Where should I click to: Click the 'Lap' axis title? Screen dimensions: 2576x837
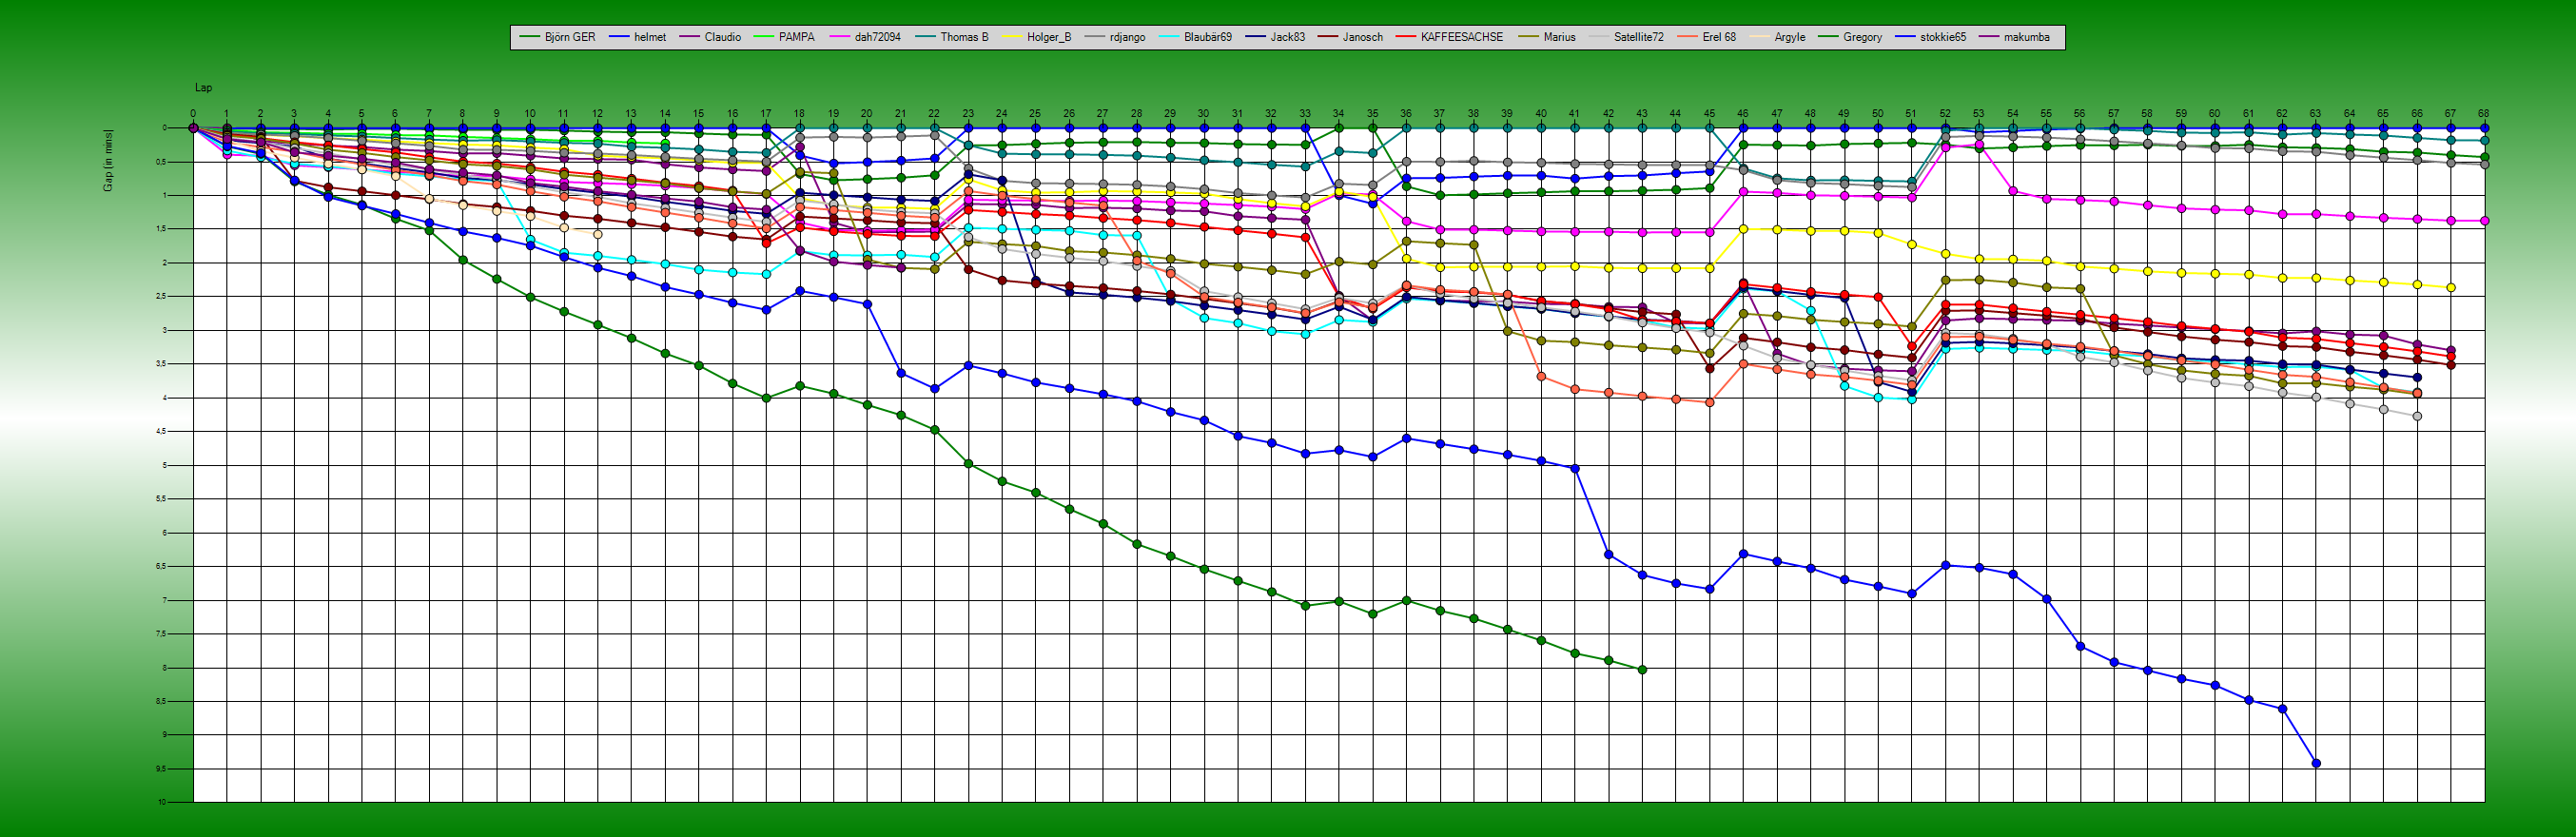[203, 88]
